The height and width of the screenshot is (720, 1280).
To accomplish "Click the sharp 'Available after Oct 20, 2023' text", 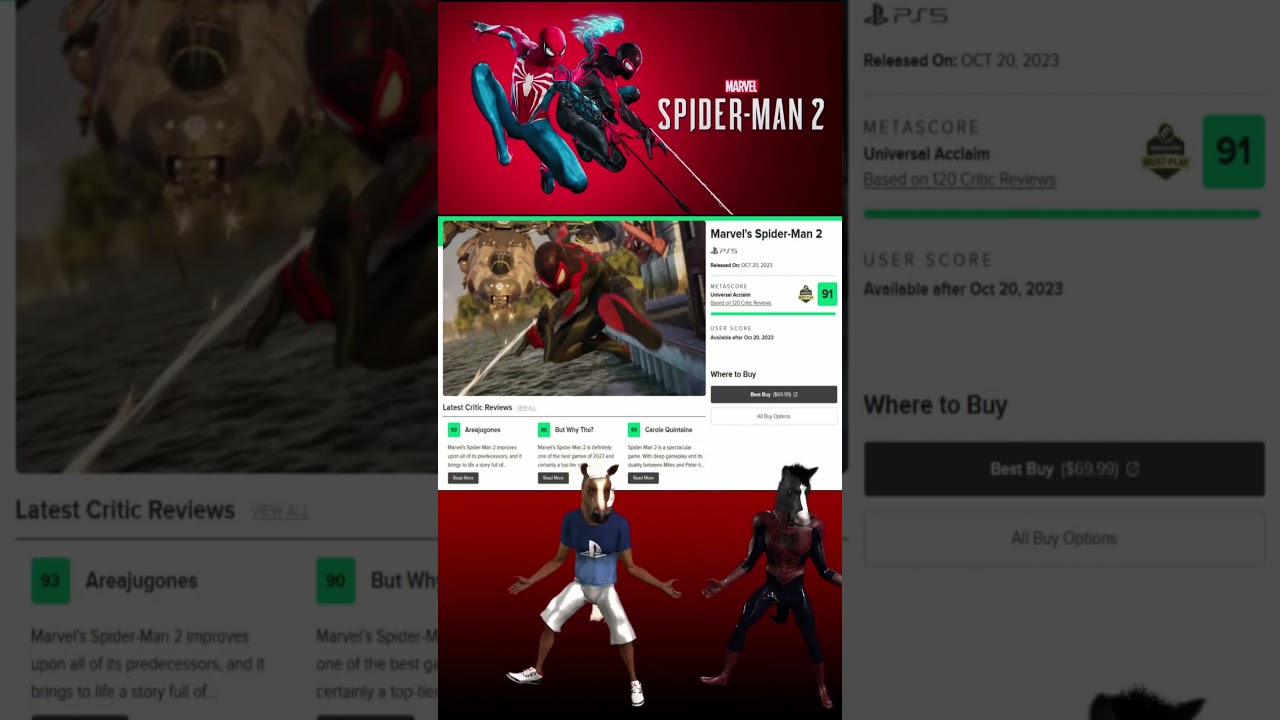I will point(742,338).
